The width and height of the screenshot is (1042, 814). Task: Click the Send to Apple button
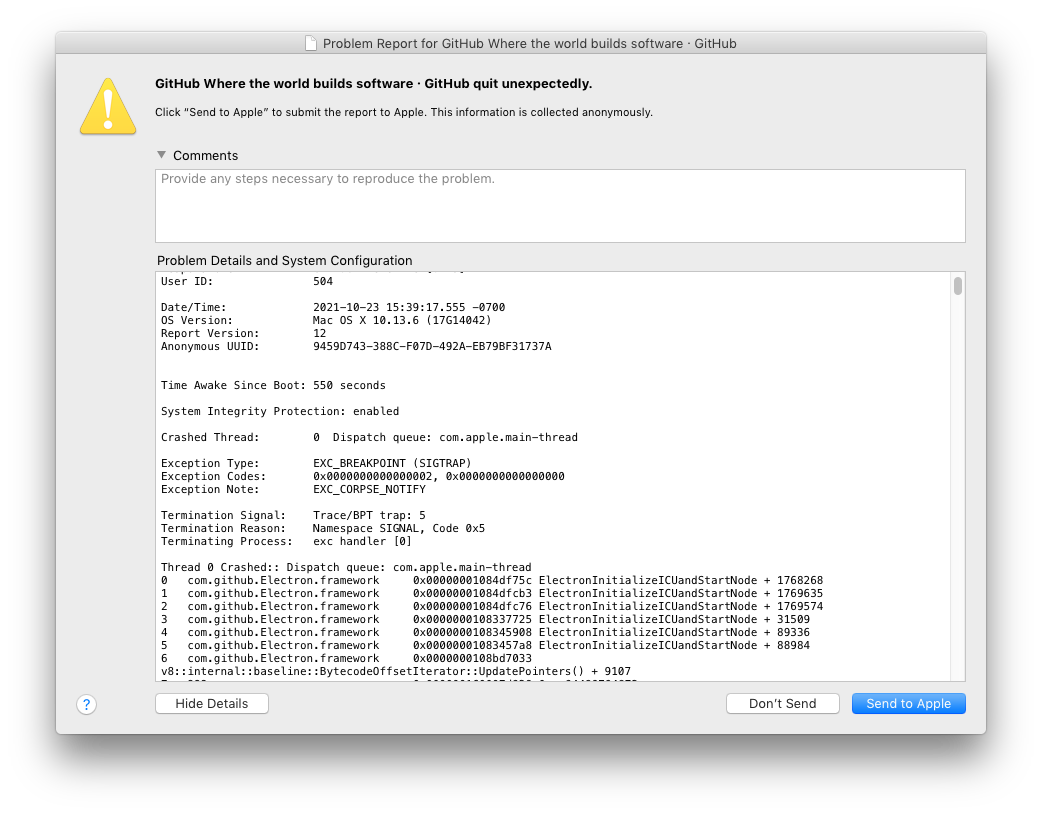coord(908,704)
